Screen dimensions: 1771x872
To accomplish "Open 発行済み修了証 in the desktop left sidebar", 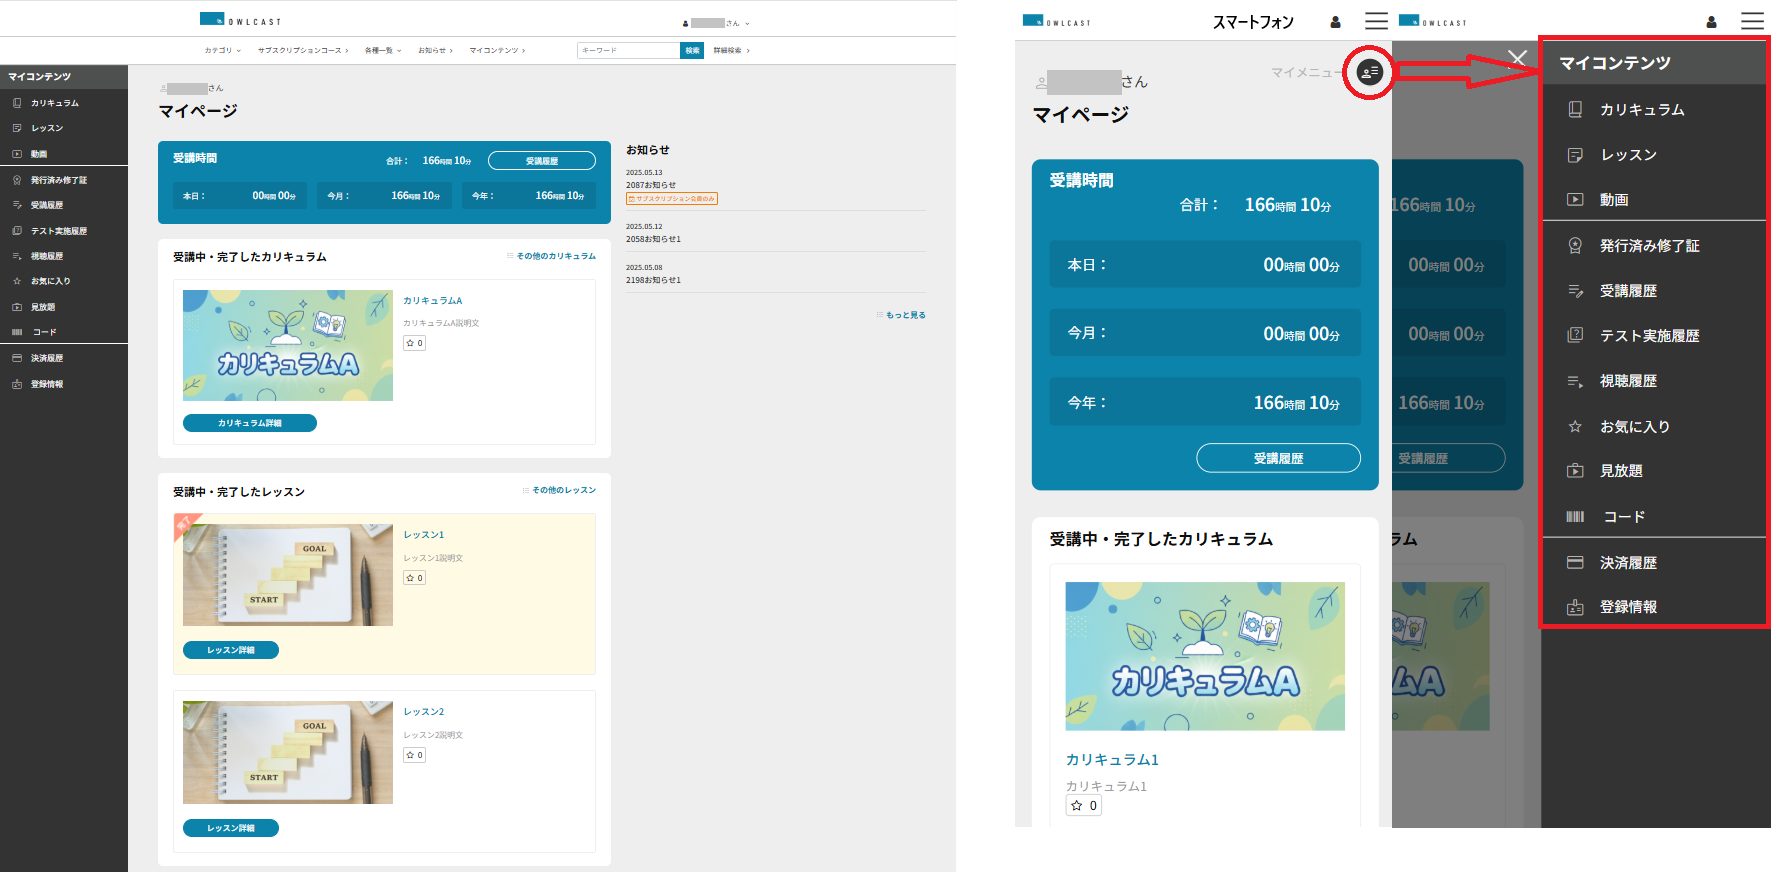I will pos(58,180).
